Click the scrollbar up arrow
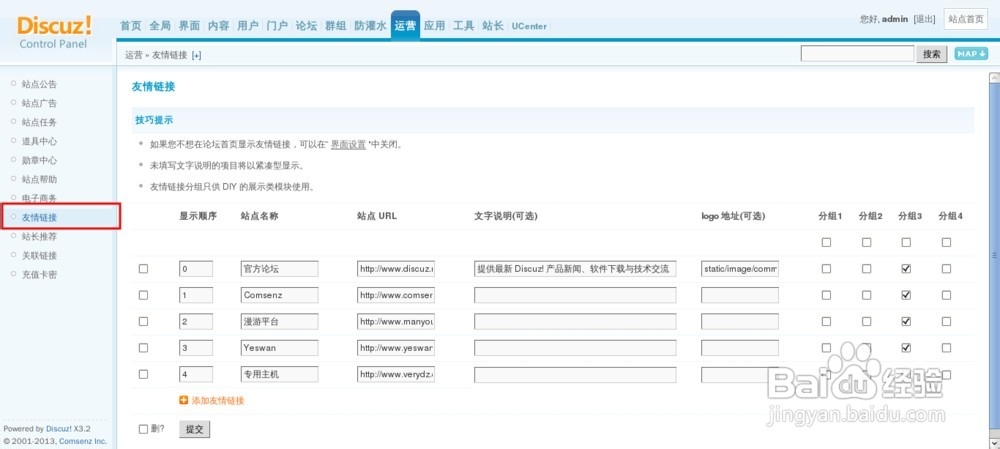The height and width of the screenshot is (449, 1000). pyautogui.click(x=994, y=78)
